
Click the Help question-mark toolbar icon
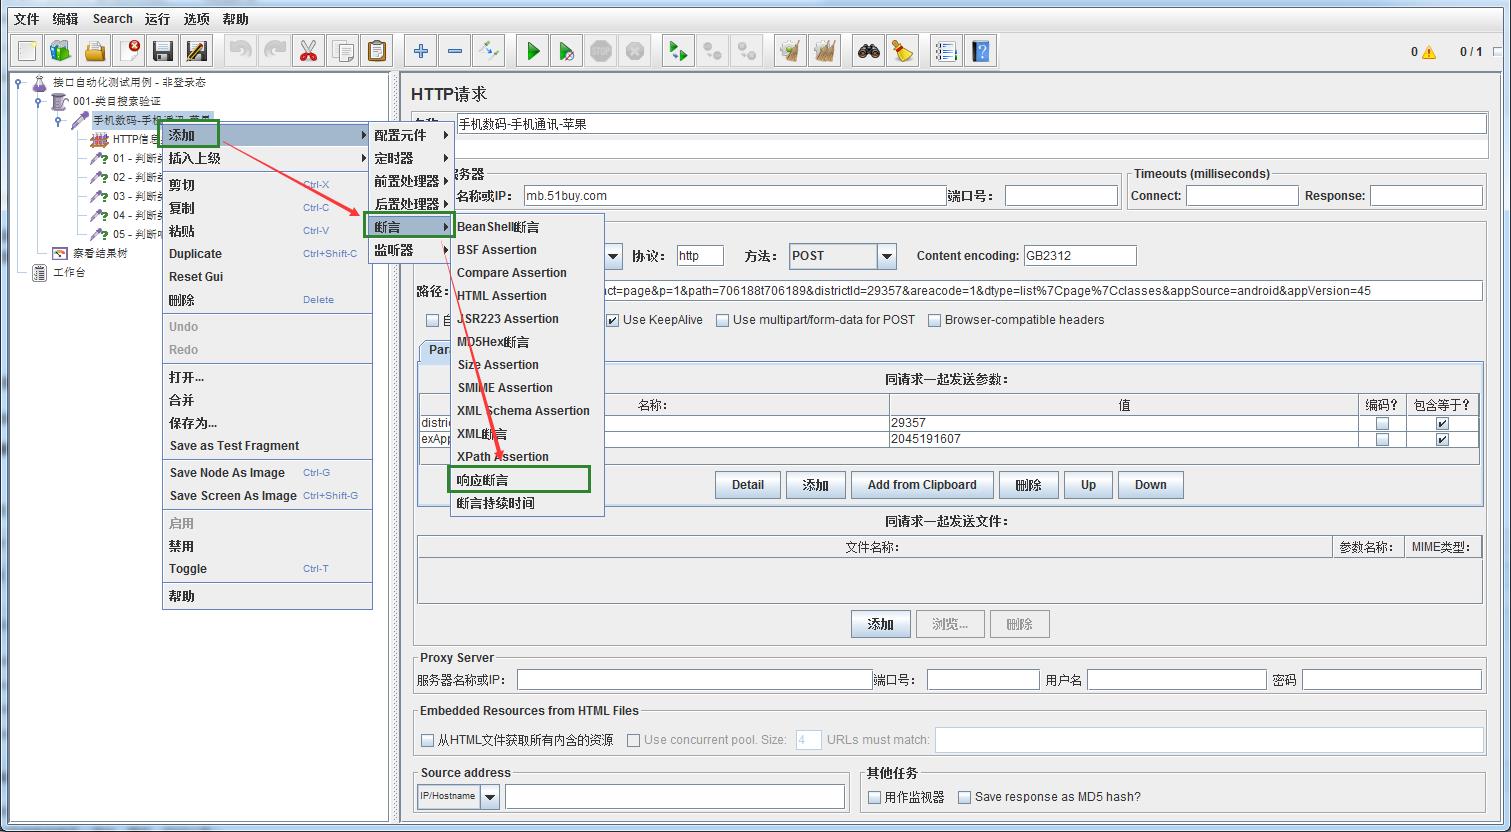(x=981, y=51)
